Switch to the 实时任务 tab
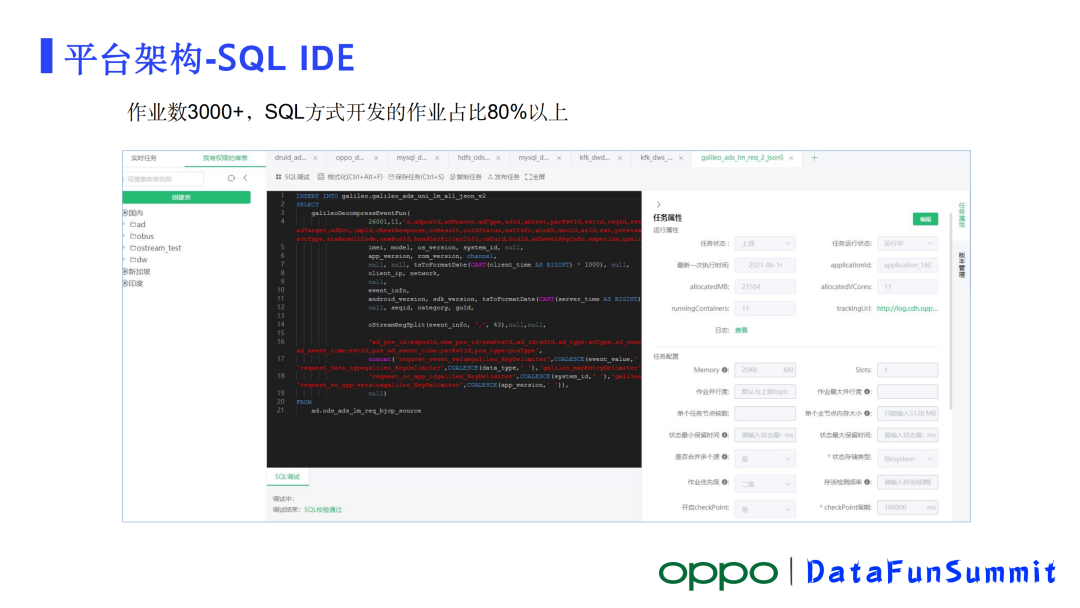 (x=144, y=158)
